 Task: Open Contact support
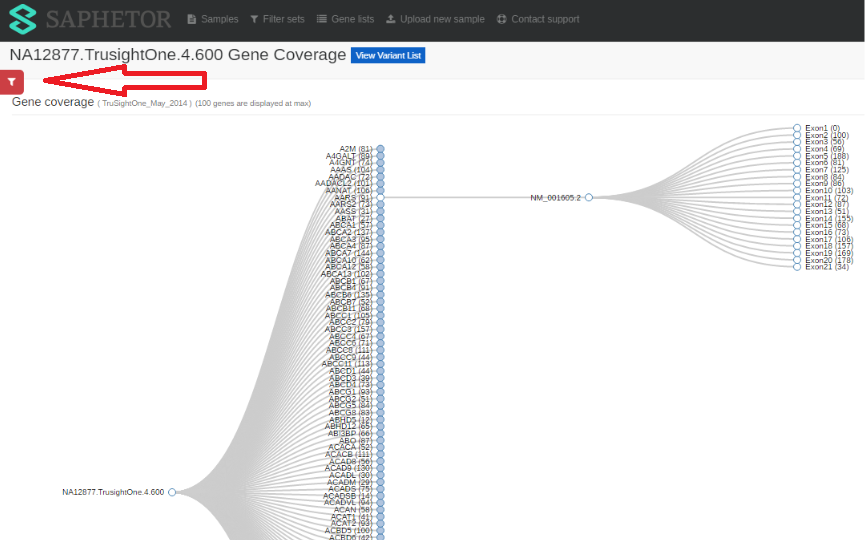[x=538, y=19]
